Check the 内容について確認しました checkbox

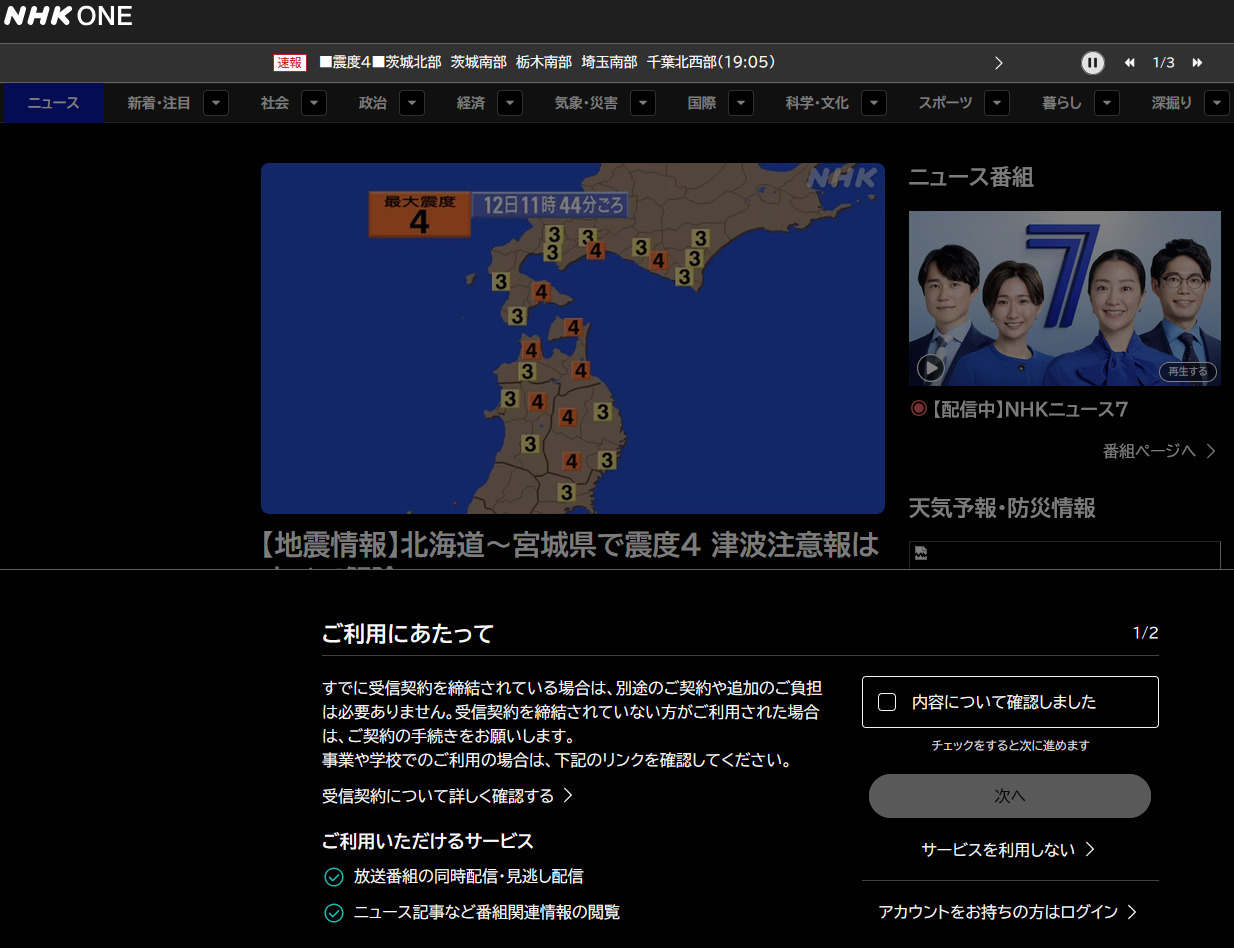(x=887, y=702)
